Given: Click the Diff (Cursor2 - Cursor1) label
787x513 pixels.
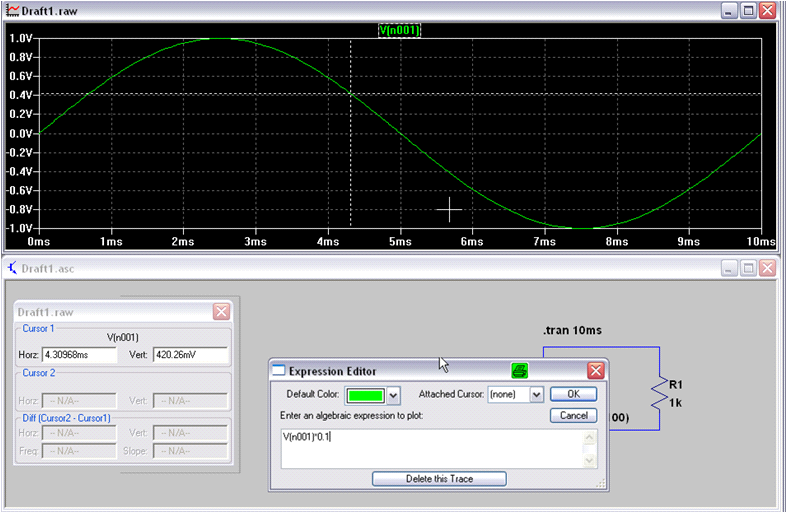Looking at the screenshot, I should tap(66, 418).
